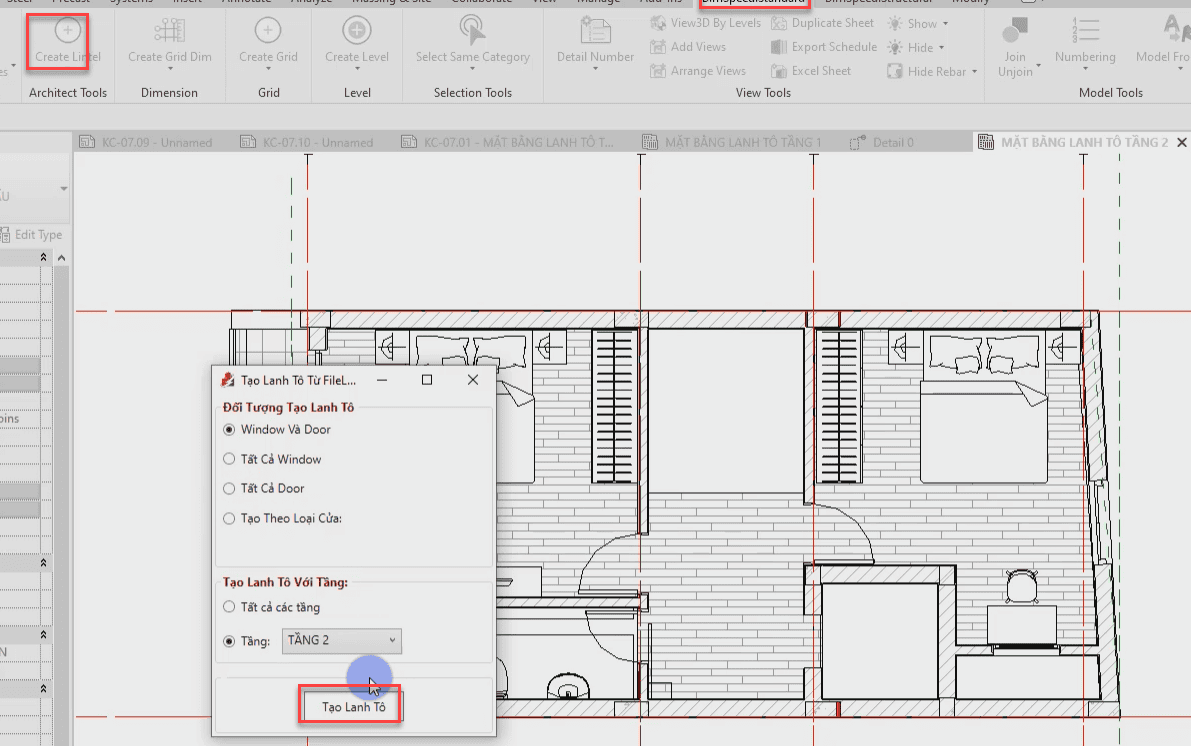Screen dimensions: 1191x746
Task: Select the Tất cả các tầng option
Action: pyautogui.click(x=230, y=608)
